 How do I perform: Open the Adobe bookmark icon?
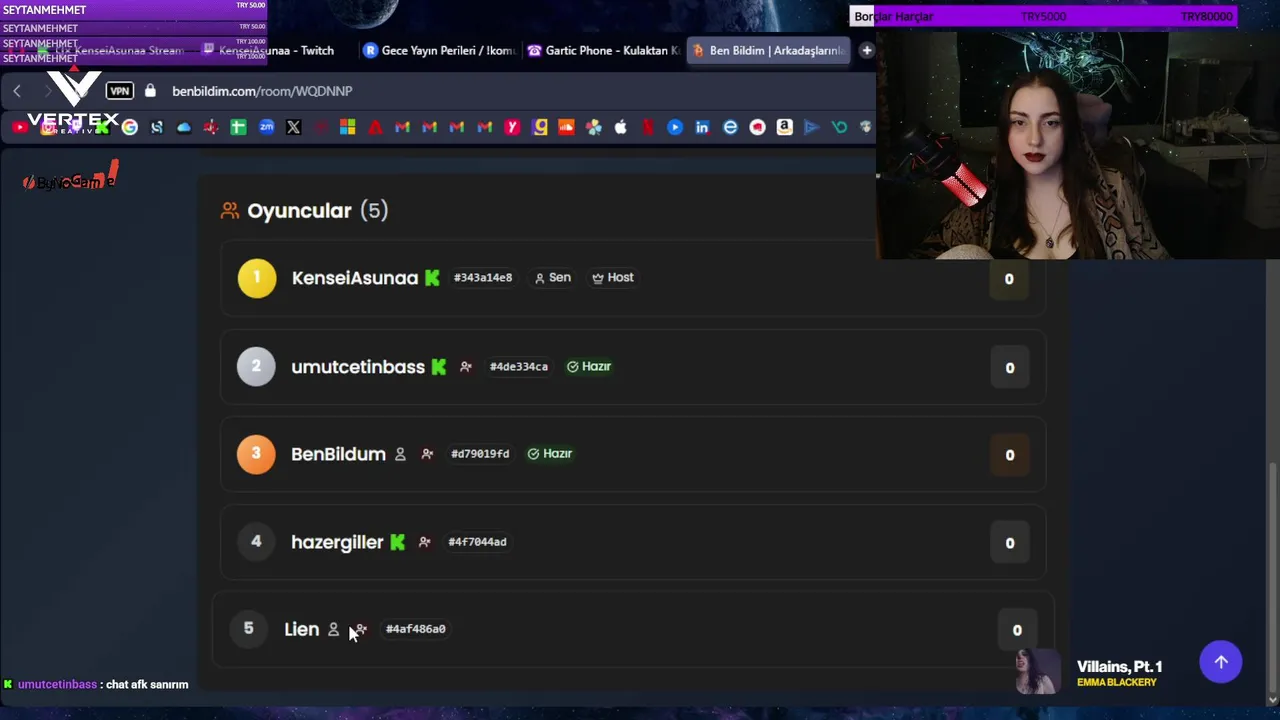tap(375, 127)
